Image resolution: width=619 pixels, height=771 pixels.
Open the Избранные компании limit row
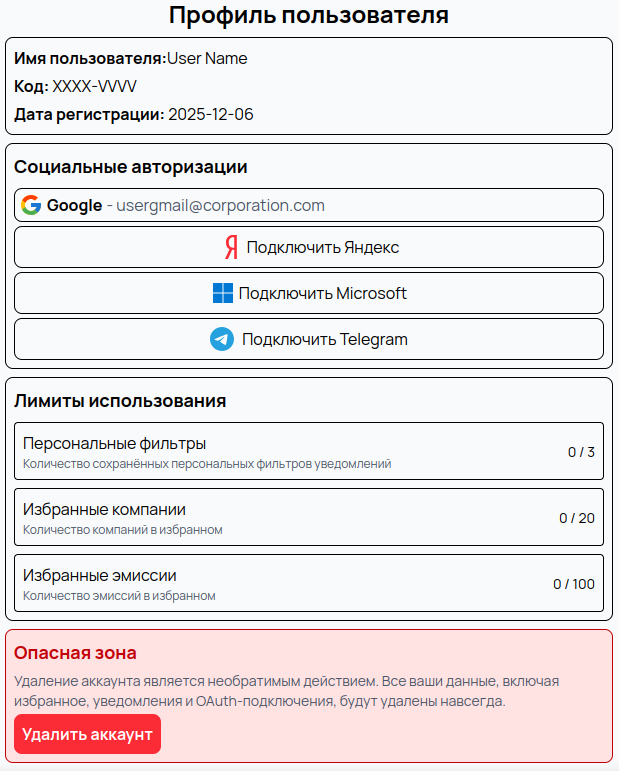(x=309, y=517)
